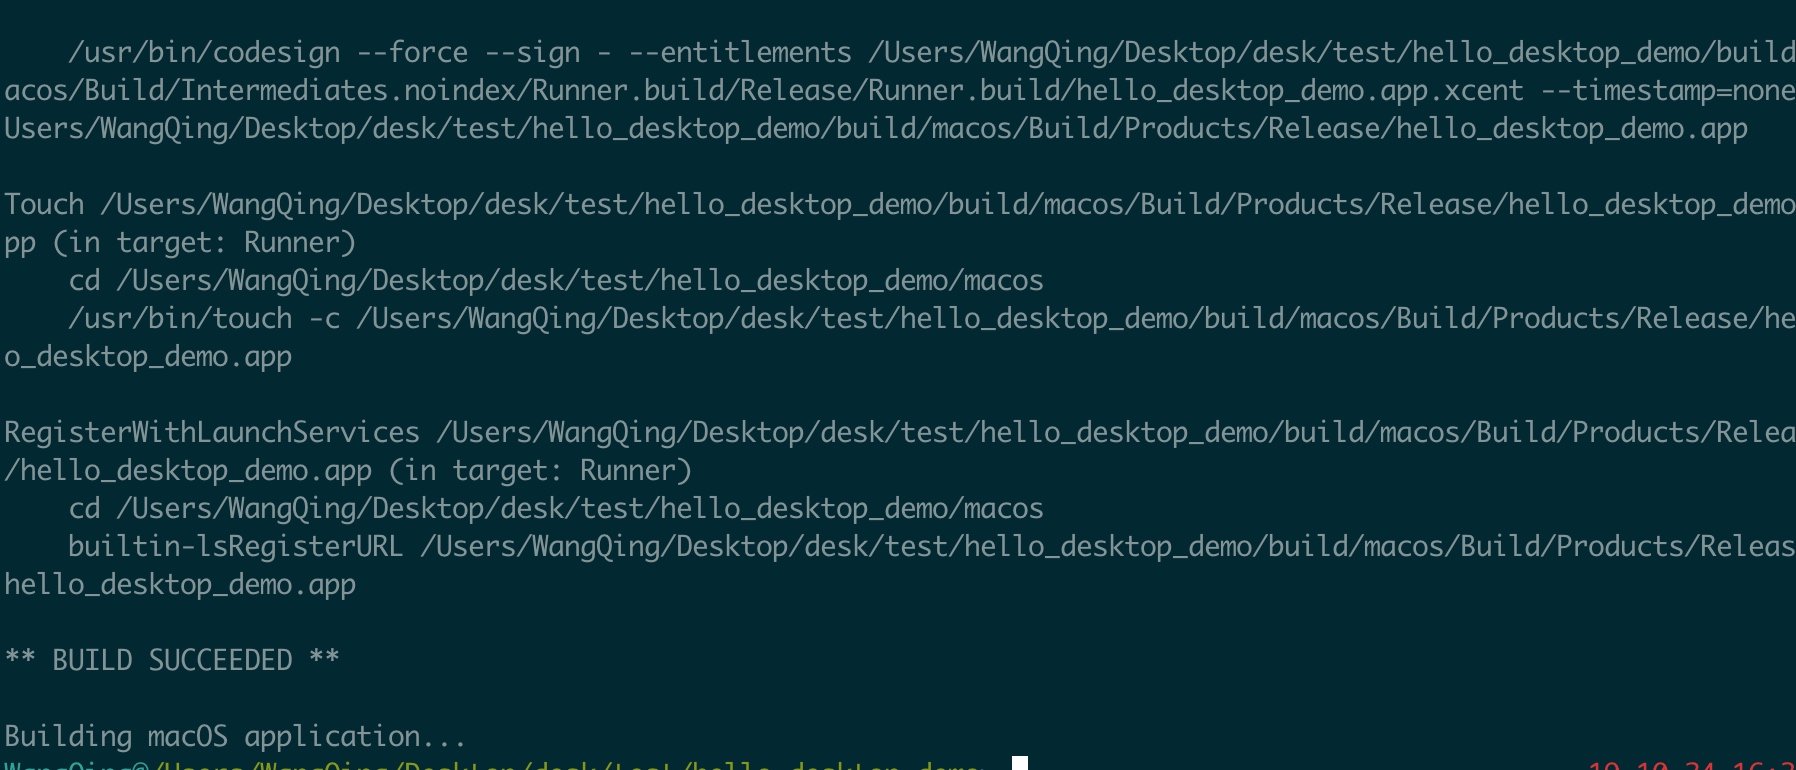The image size is (1796, 770).
Task: Click the cd macos path below the Touch step
Action: pos(555,280)
